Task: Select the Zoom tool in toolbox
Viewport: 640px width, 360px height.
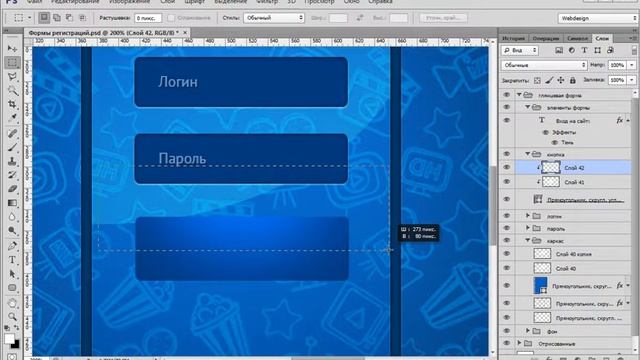Action: tap(12, 317)
